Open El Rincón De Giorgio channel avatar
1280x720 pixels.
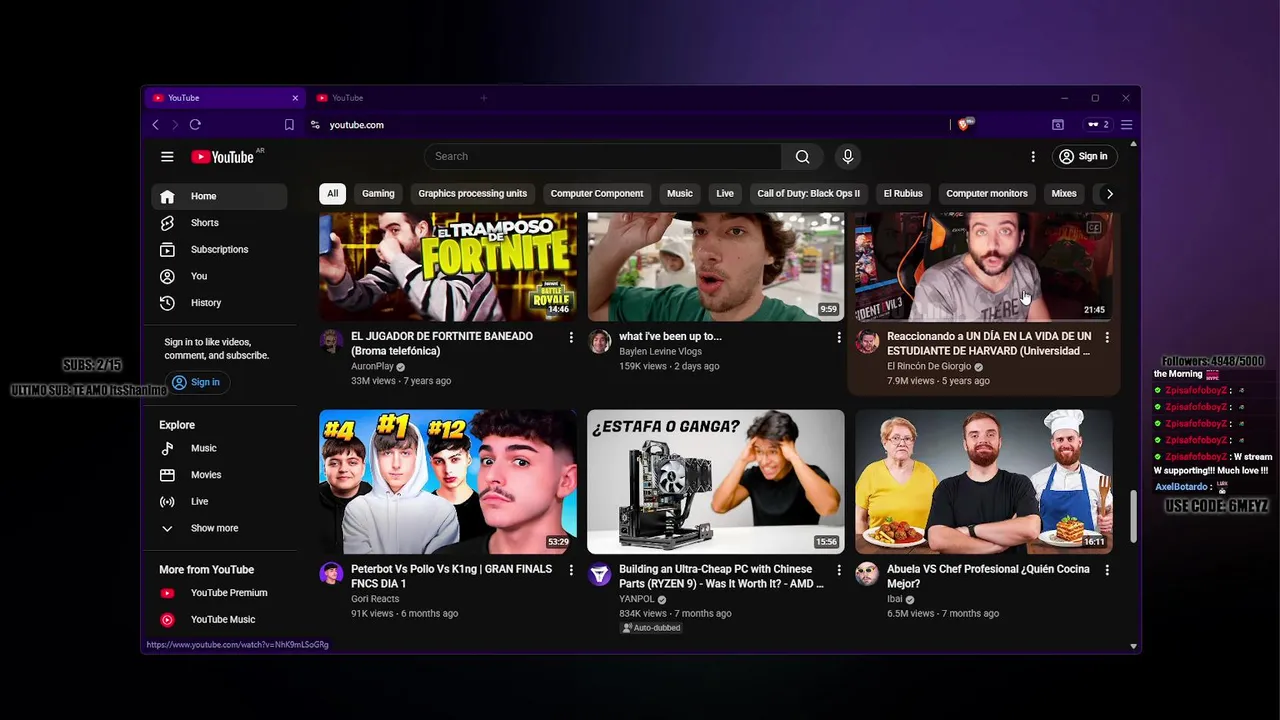click(867, 342)
